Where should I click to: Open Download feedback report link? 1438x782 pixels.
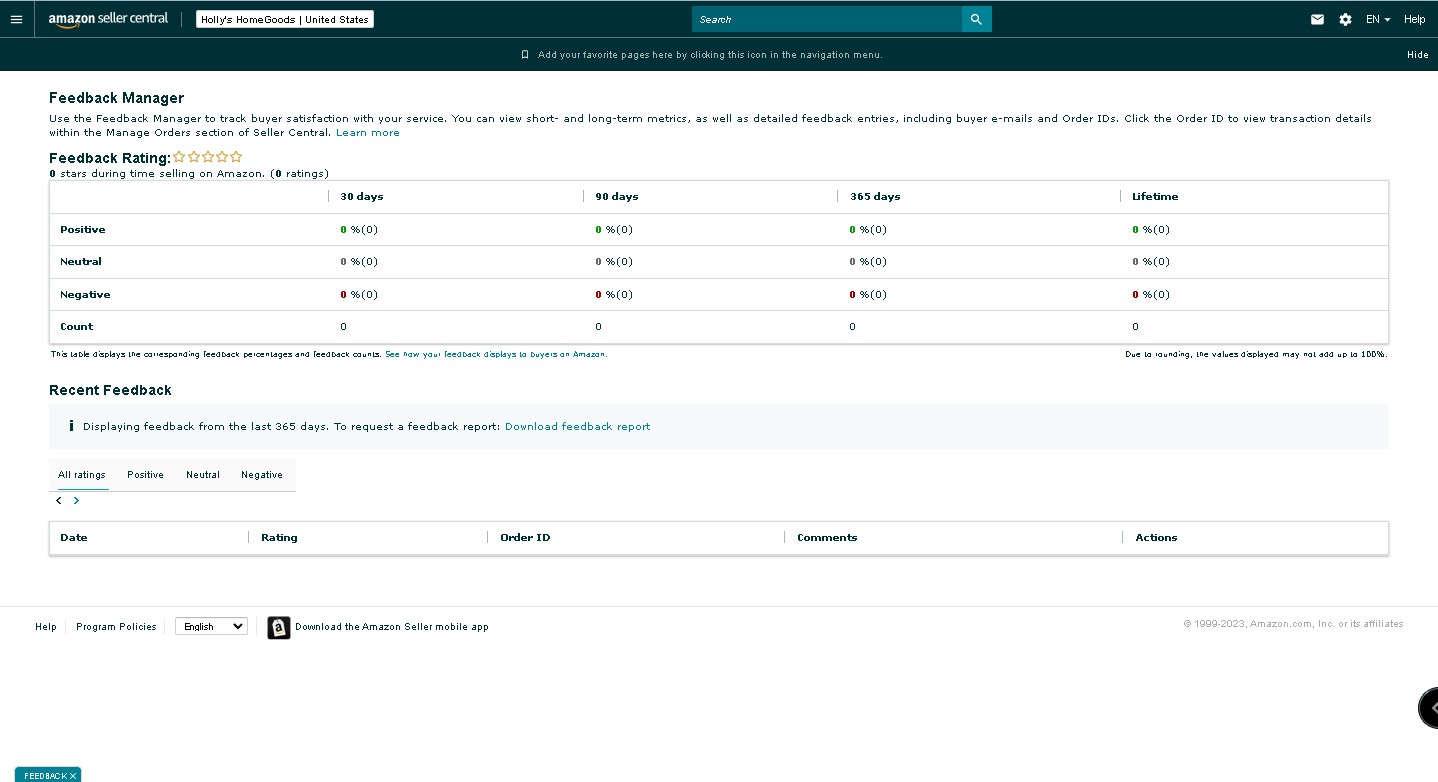[x=577, y=426]
